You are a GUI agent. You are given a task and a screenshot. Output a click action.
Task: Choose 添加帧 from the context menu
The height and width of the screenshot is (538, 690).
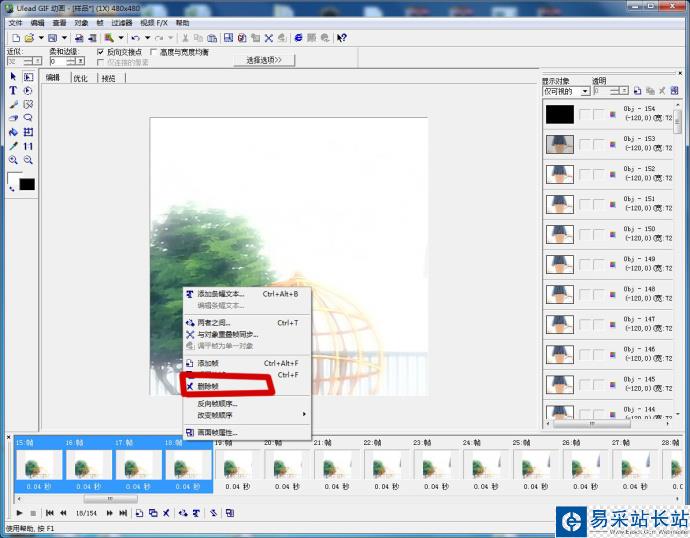click(247, 363)
